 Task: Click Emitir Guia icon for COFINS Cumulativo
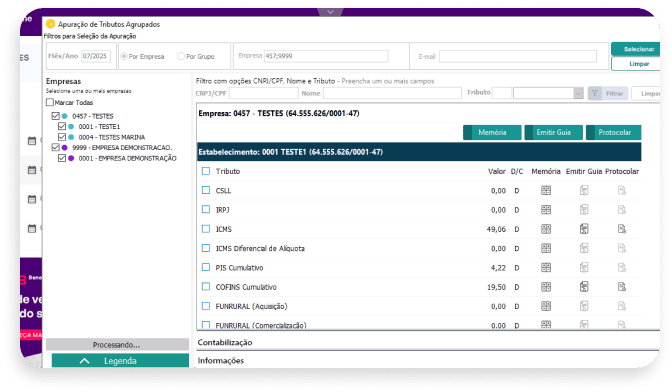tap(584, 287)
